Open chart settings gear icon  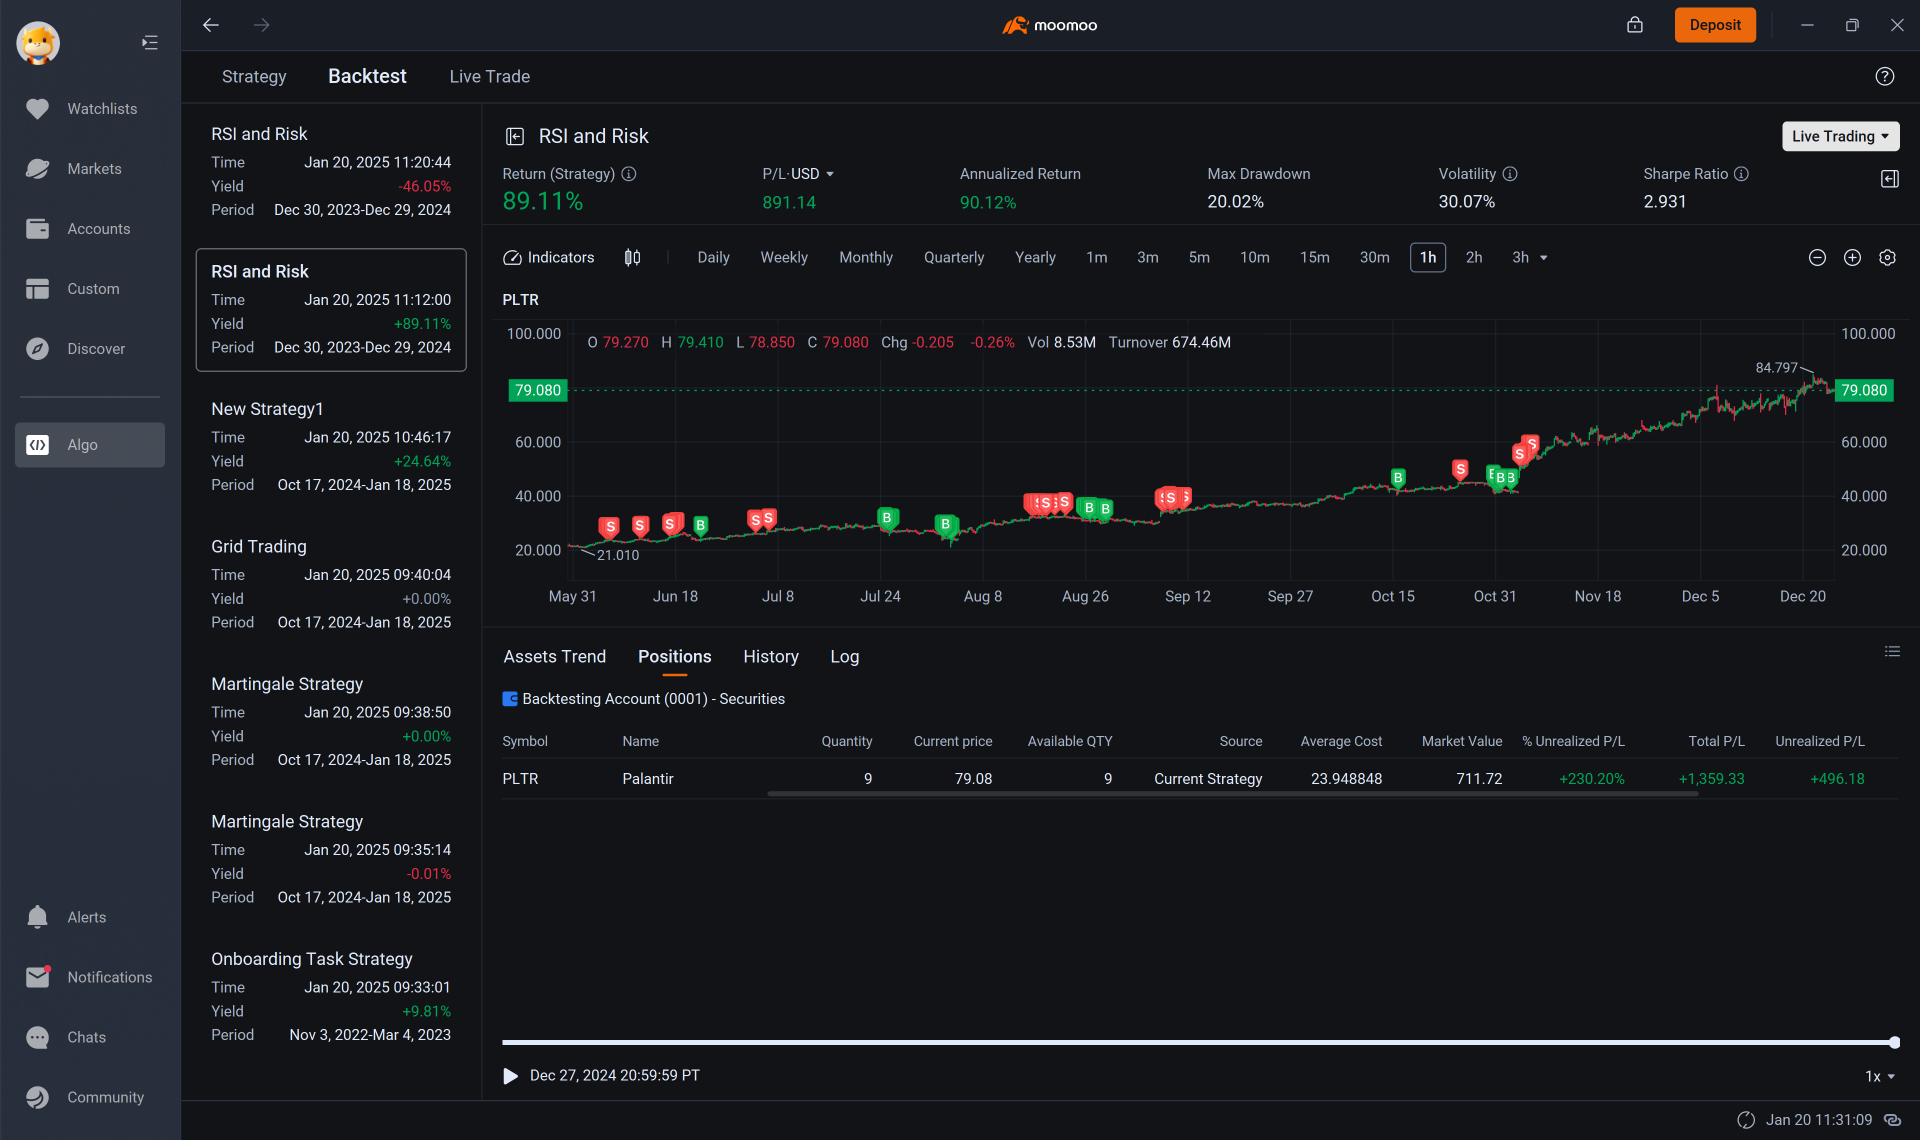(x=1888, y=258)
